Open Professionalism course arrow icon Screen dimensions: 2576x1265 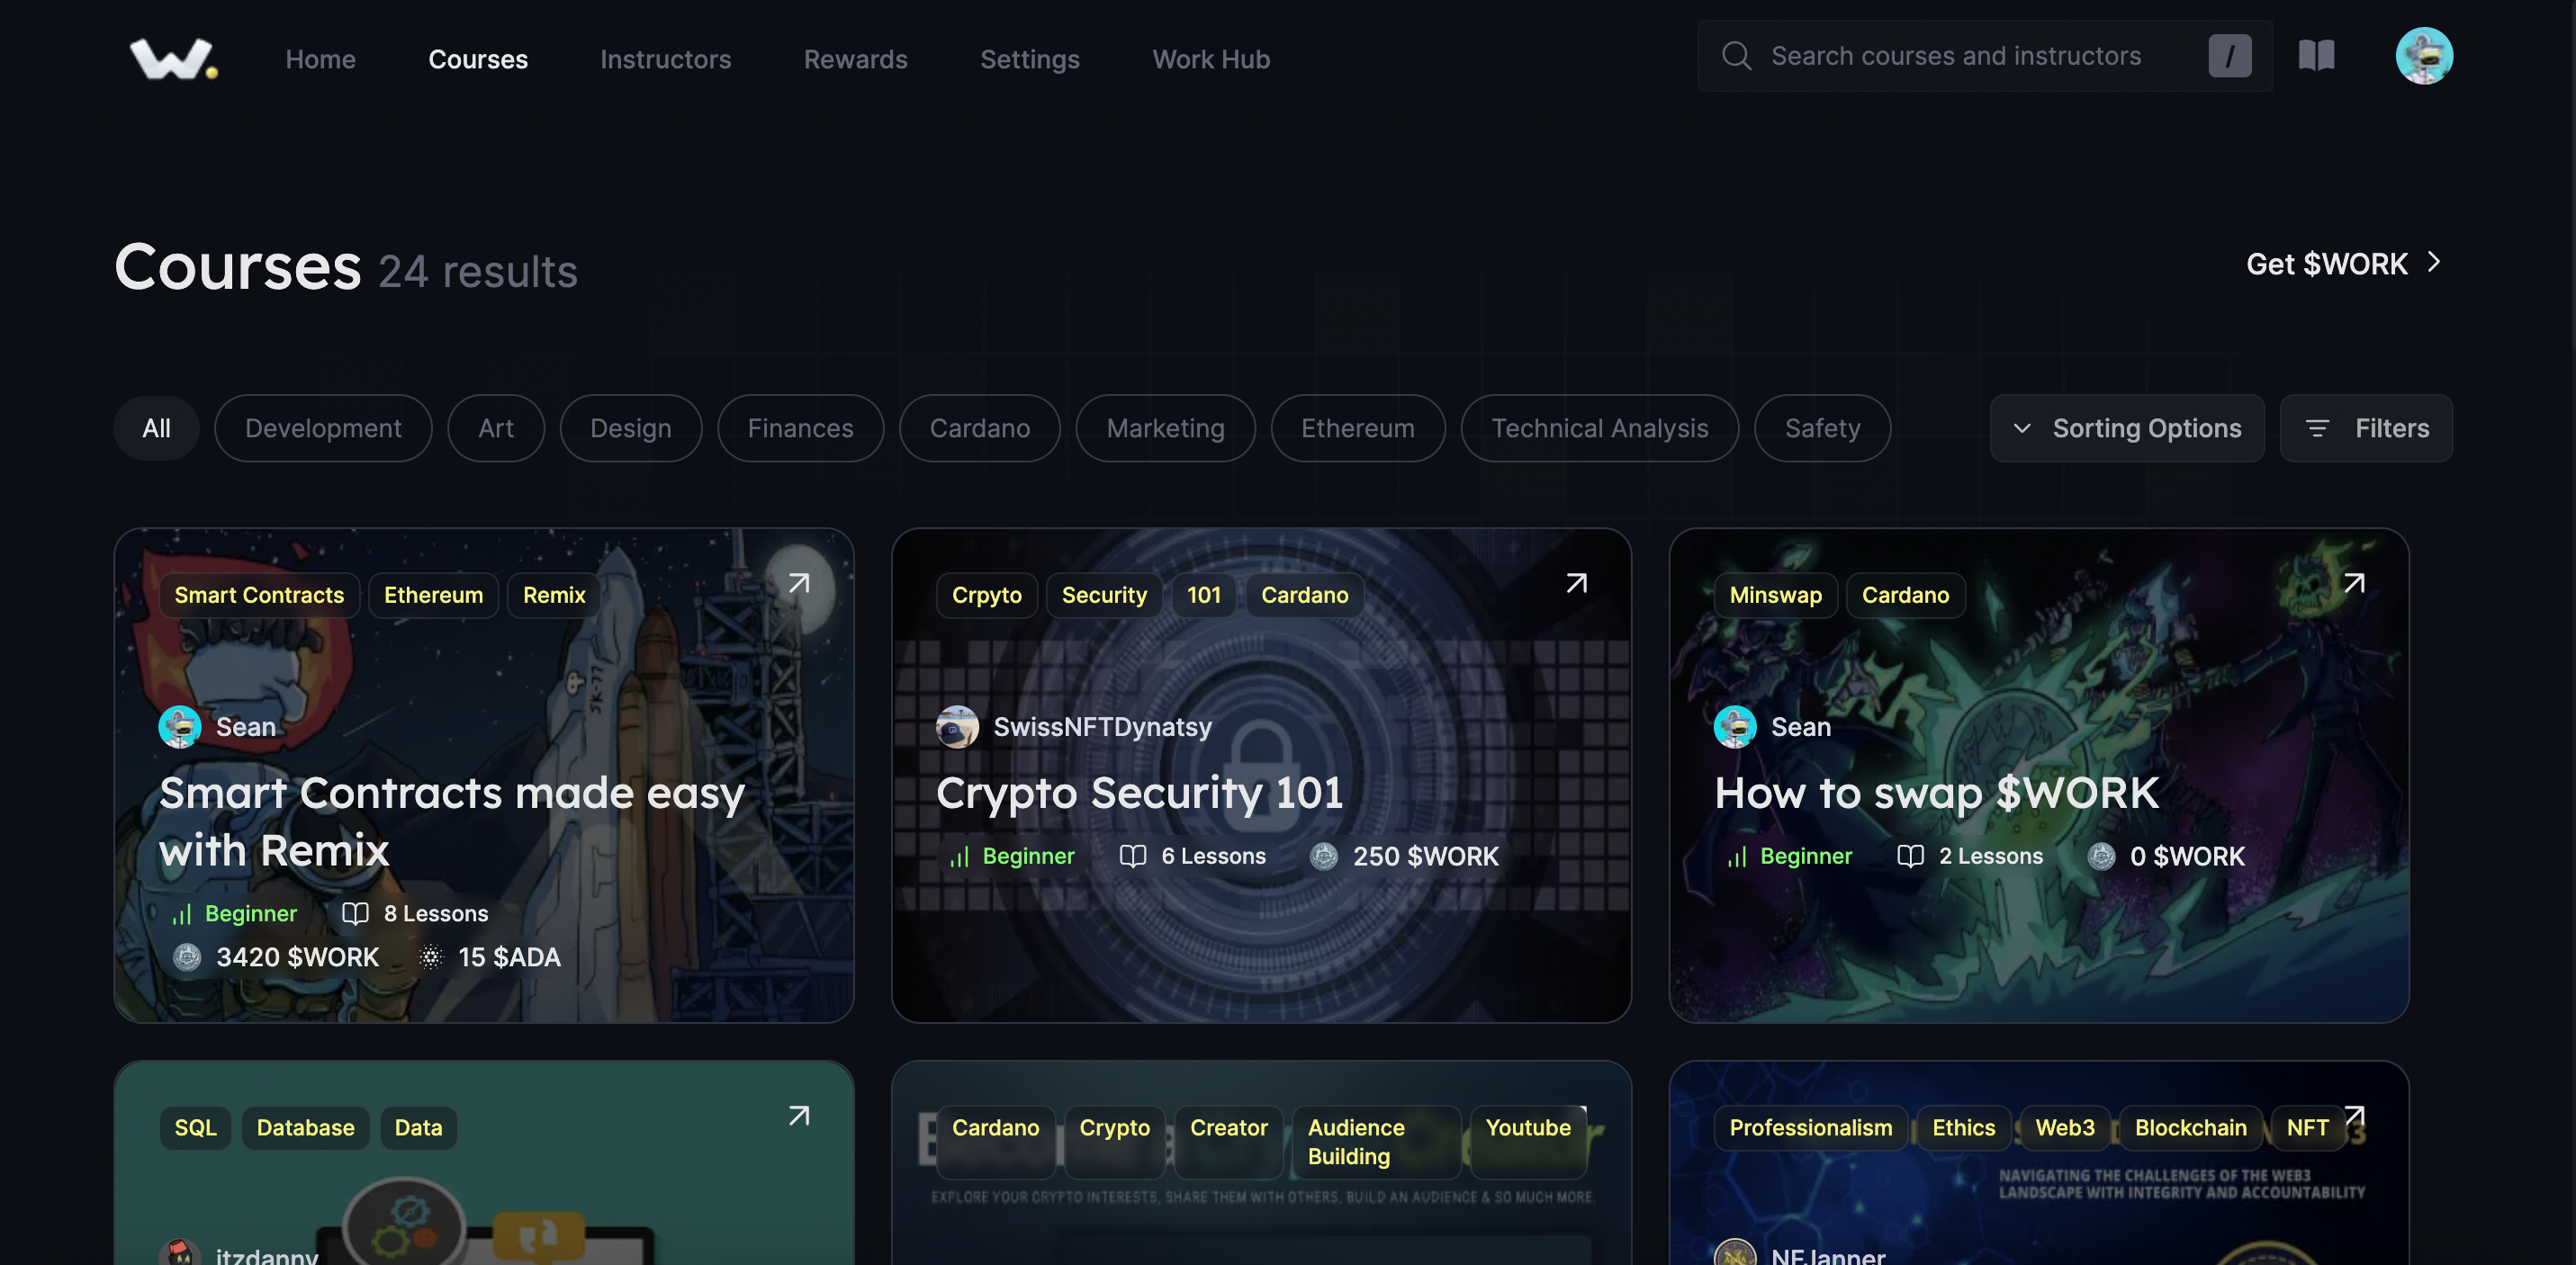(2354, 1115)
